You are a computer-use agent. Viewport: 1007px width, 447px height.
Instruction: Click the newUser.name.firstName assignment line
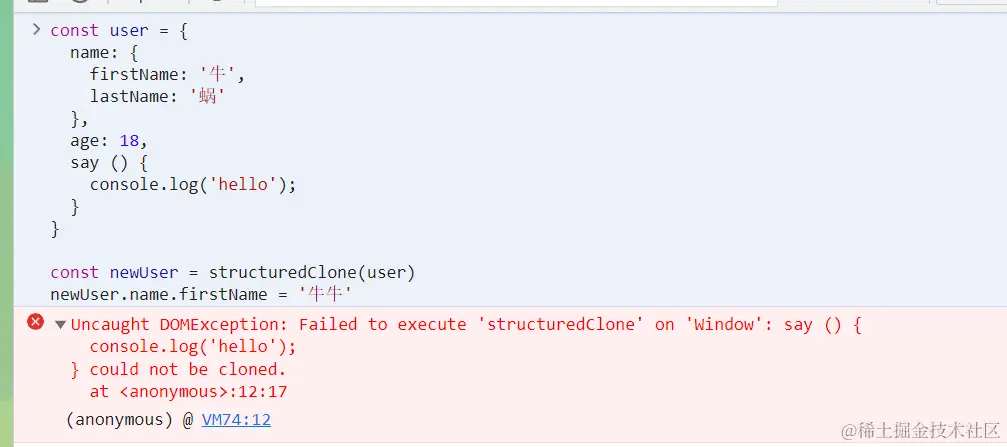click(200, 294)
